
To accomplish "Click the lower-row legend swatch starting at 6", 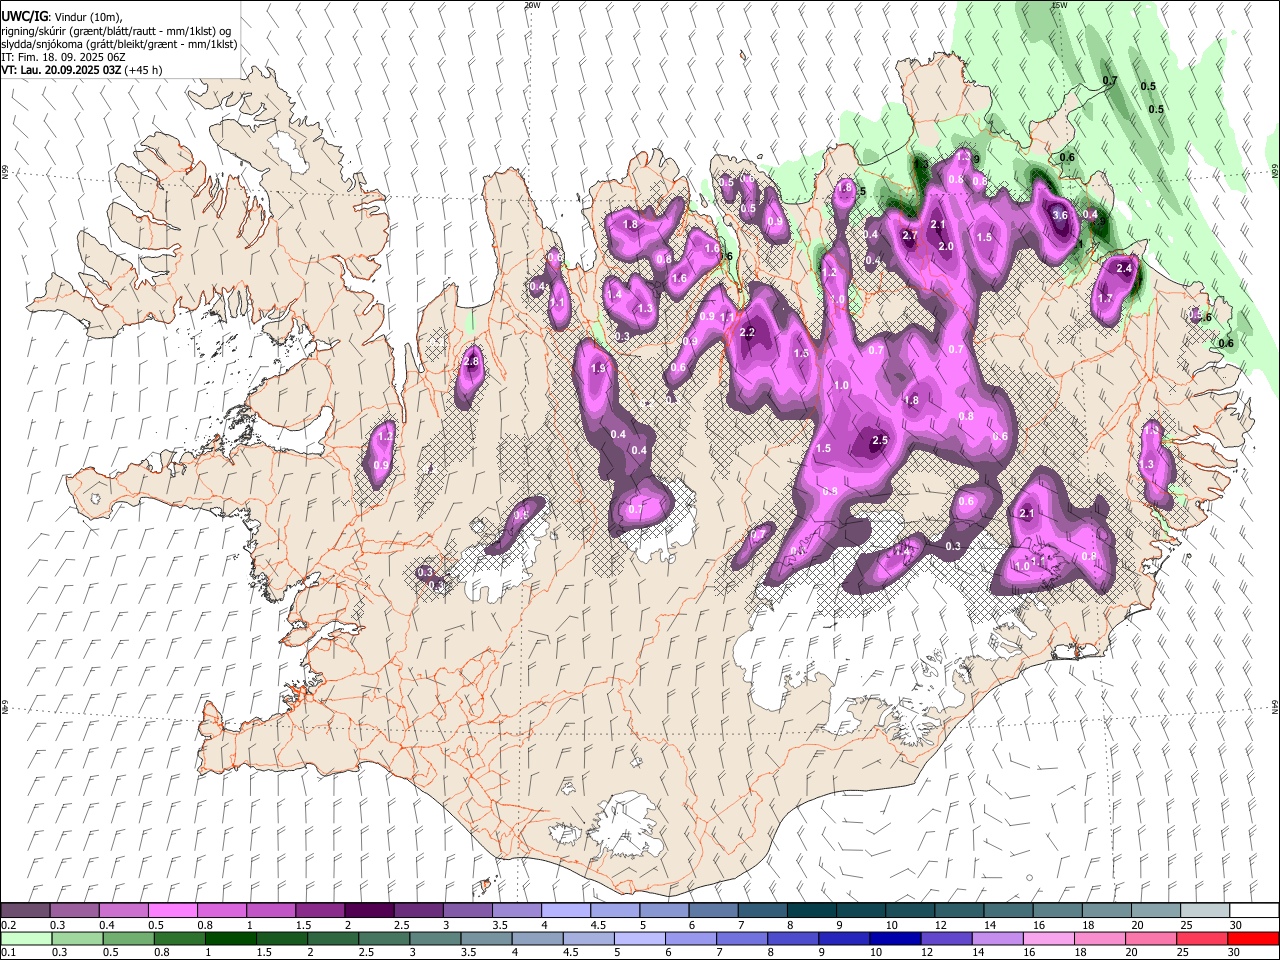I will pos(690,938).
